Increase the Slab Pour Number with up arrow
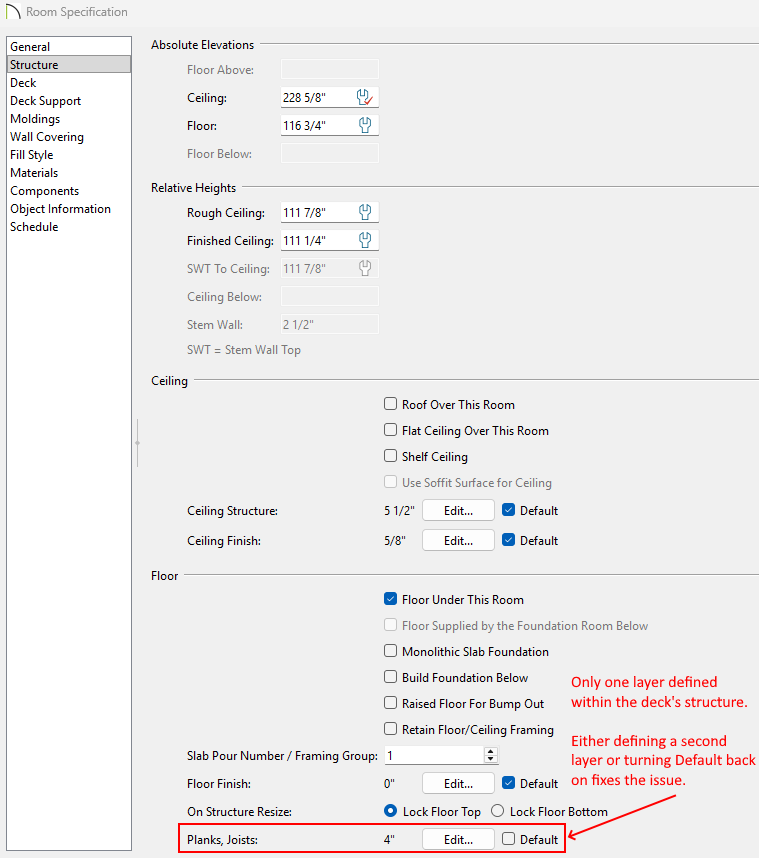This screenshot has width=759, height=858. coord(490,752)
